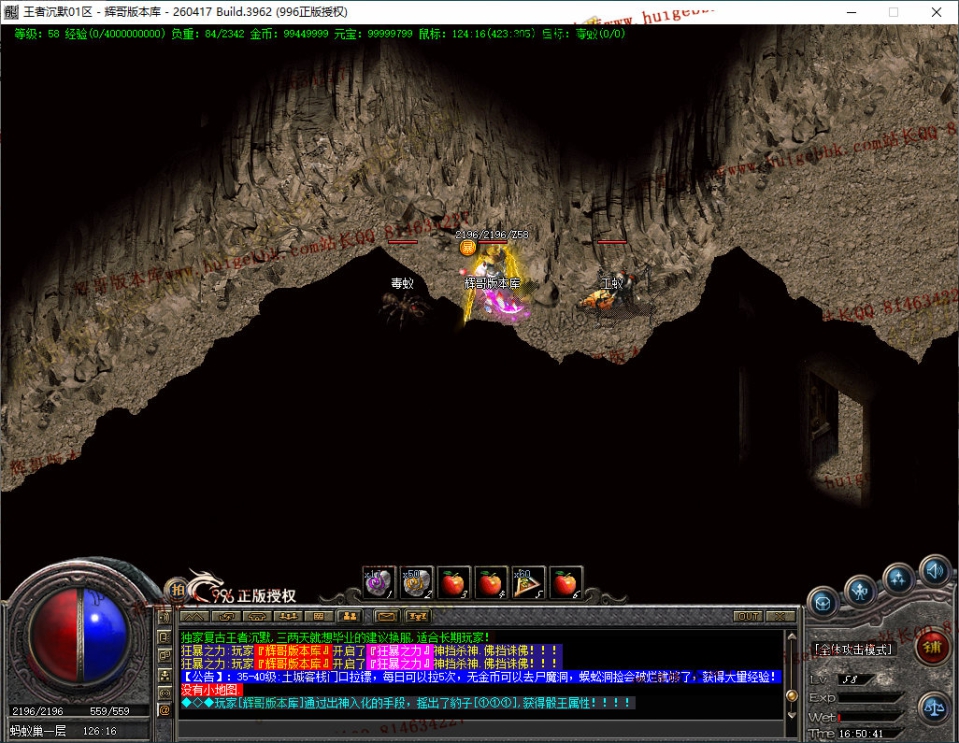Click the chat text input field

[480, 728]
